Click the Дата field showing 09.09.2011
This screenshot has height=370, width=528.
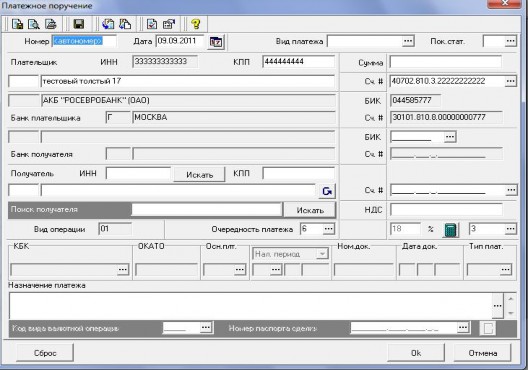180,41
